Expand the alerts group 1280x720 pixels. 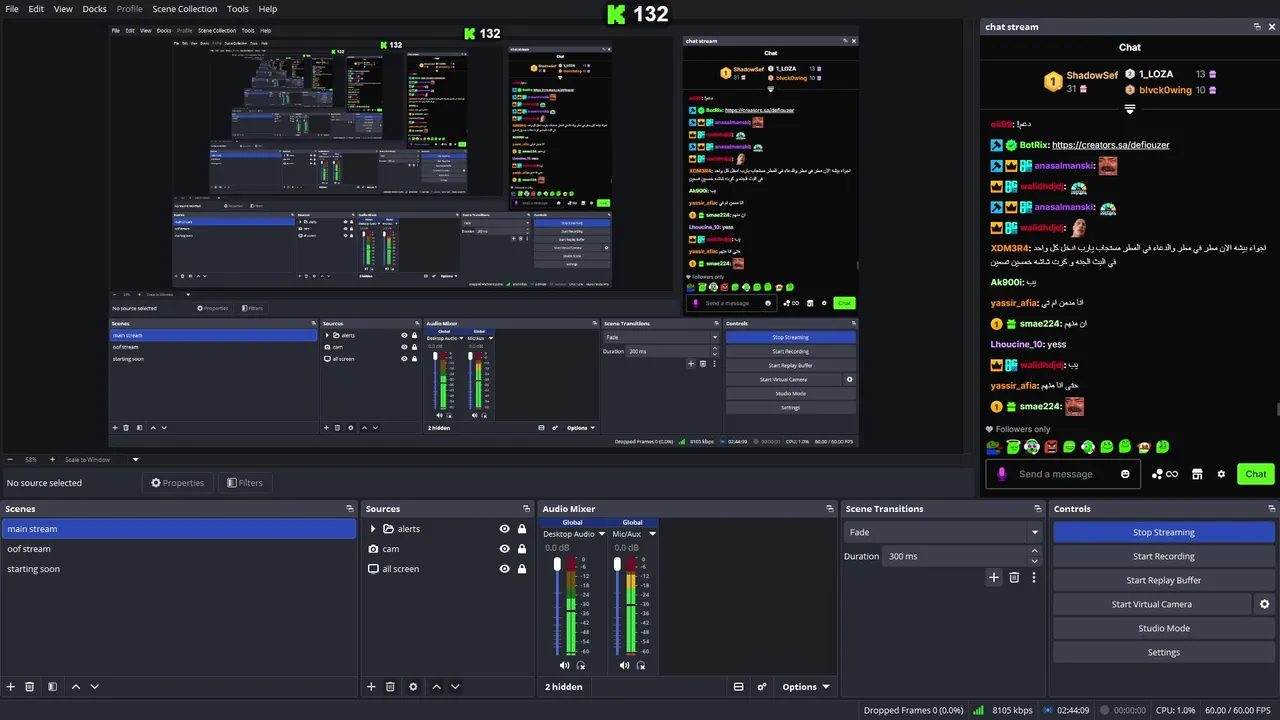click(x=373, y=529)
